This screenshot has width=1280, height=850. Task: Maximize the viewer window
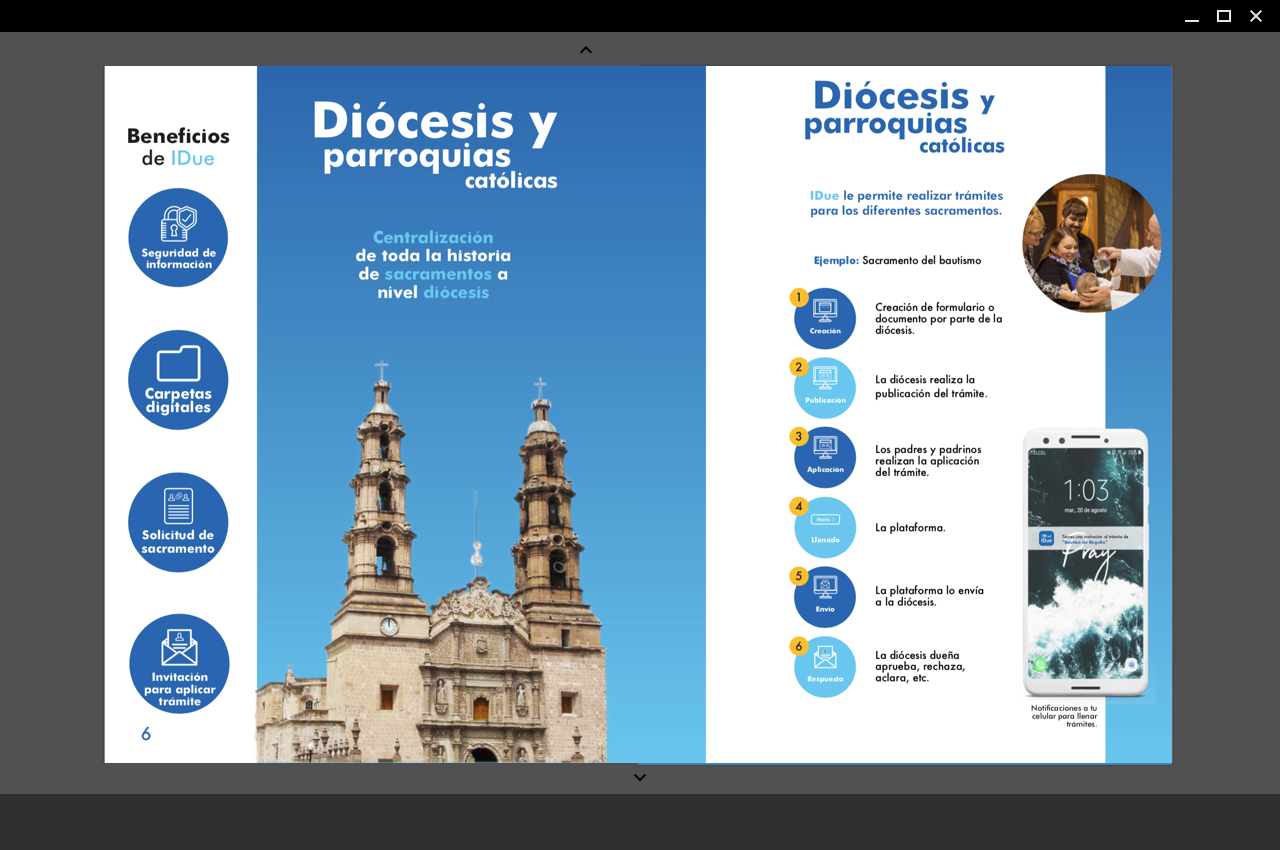[x=1223, y=16]
